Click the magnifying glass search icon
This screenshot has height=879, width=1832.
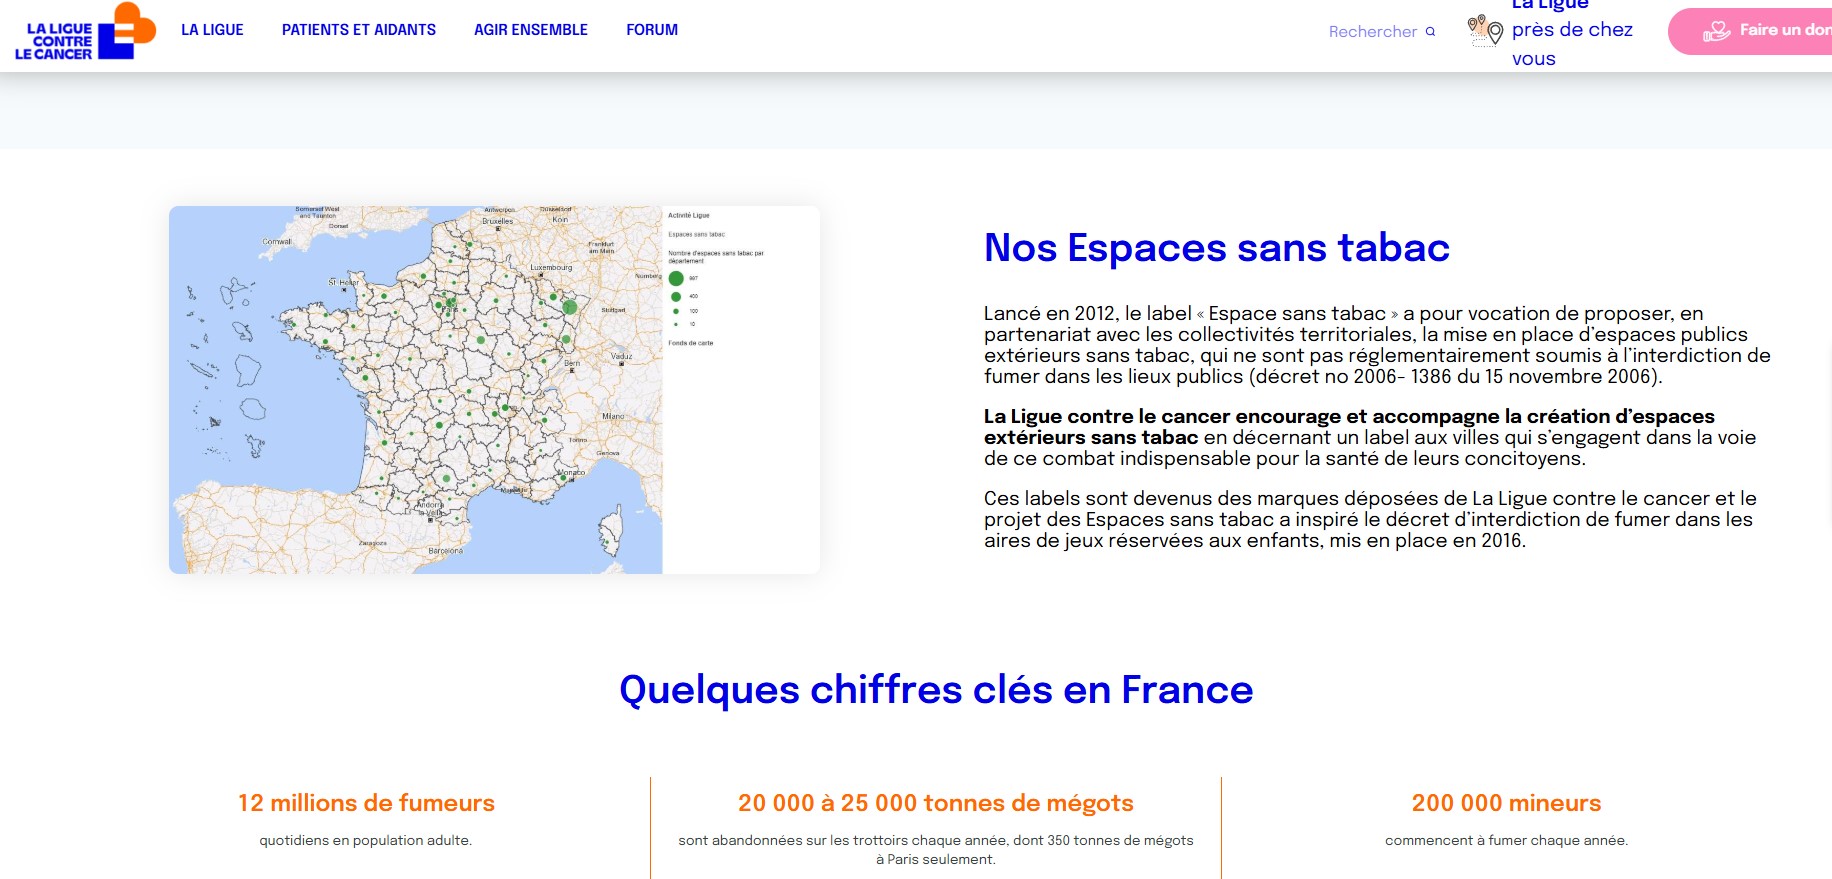1430,32
